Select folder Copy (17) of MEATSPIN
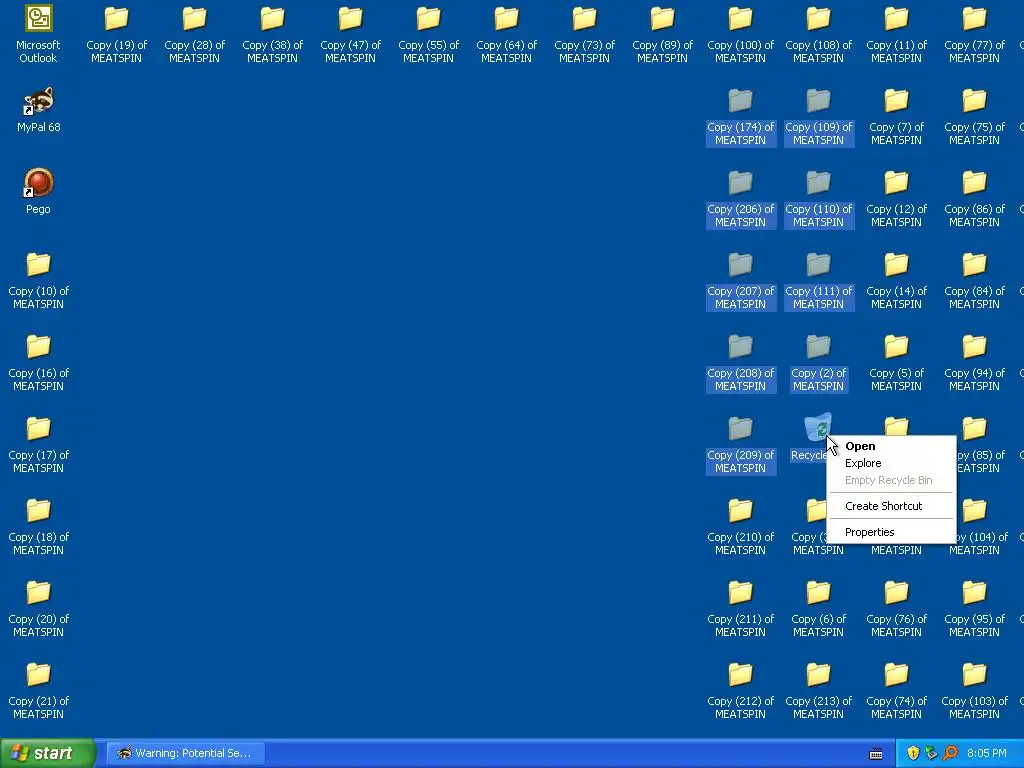Screen dimensions: 1024x768 38,444
